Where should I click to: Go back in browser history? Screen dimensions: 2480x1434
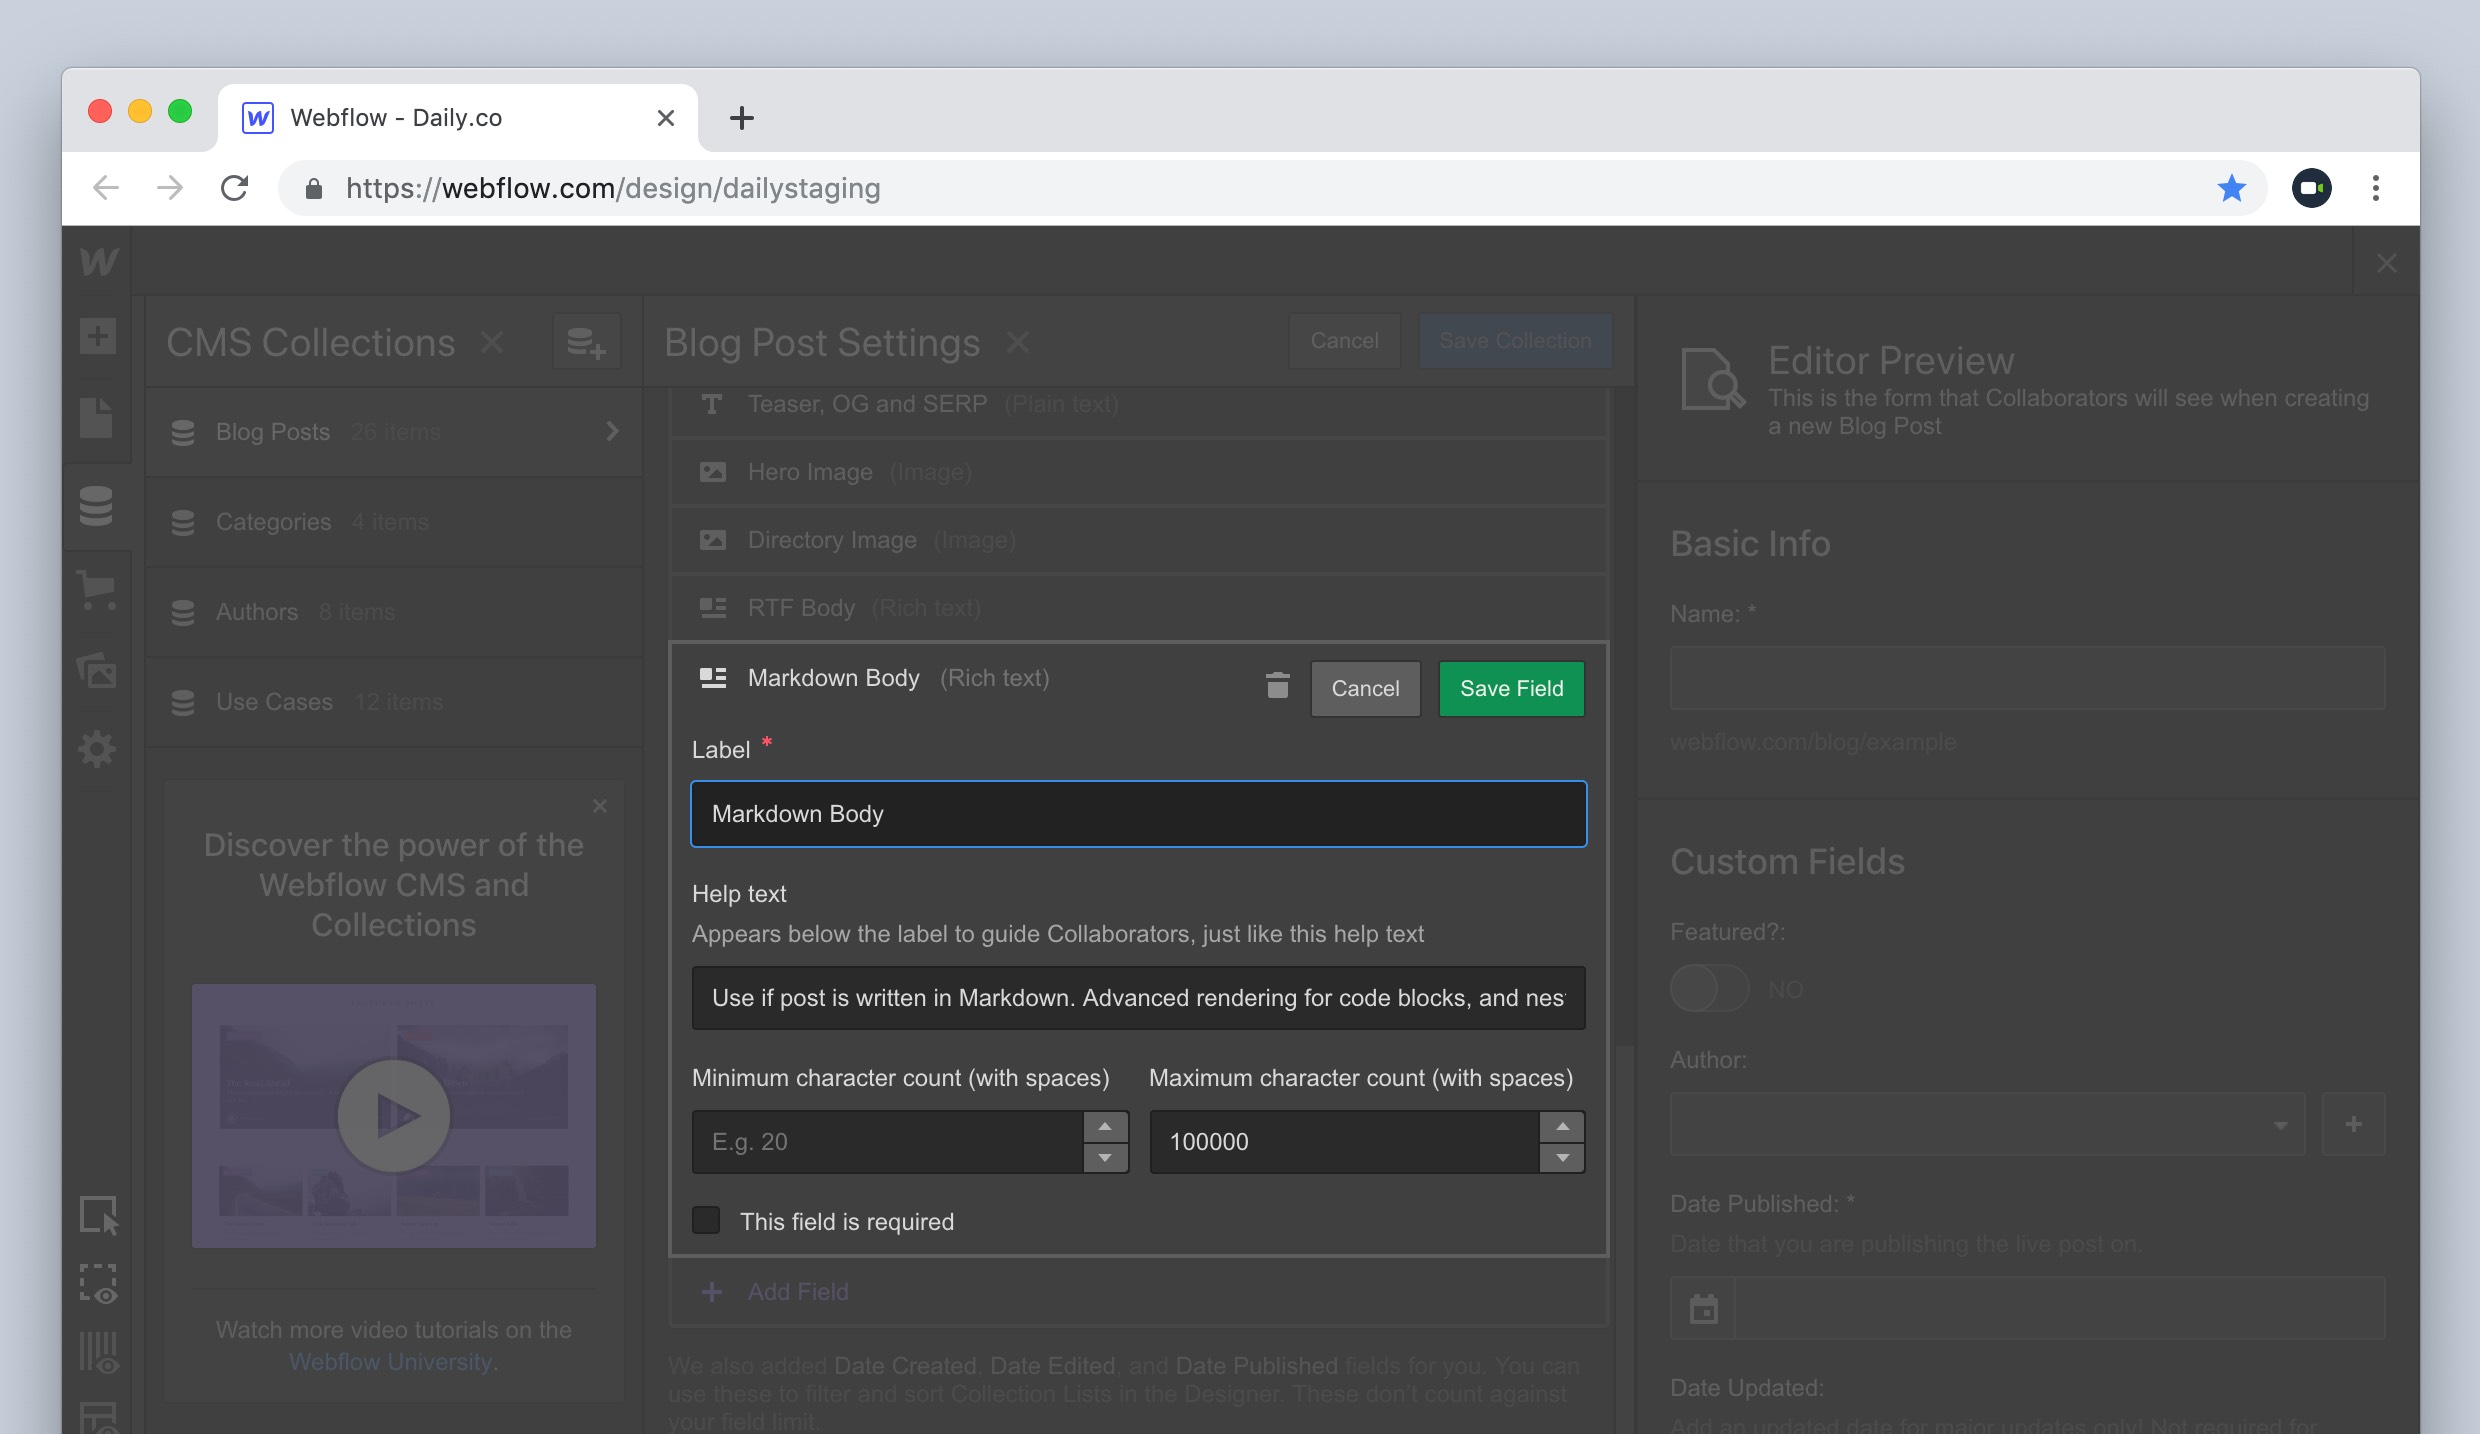coord(106,188)
